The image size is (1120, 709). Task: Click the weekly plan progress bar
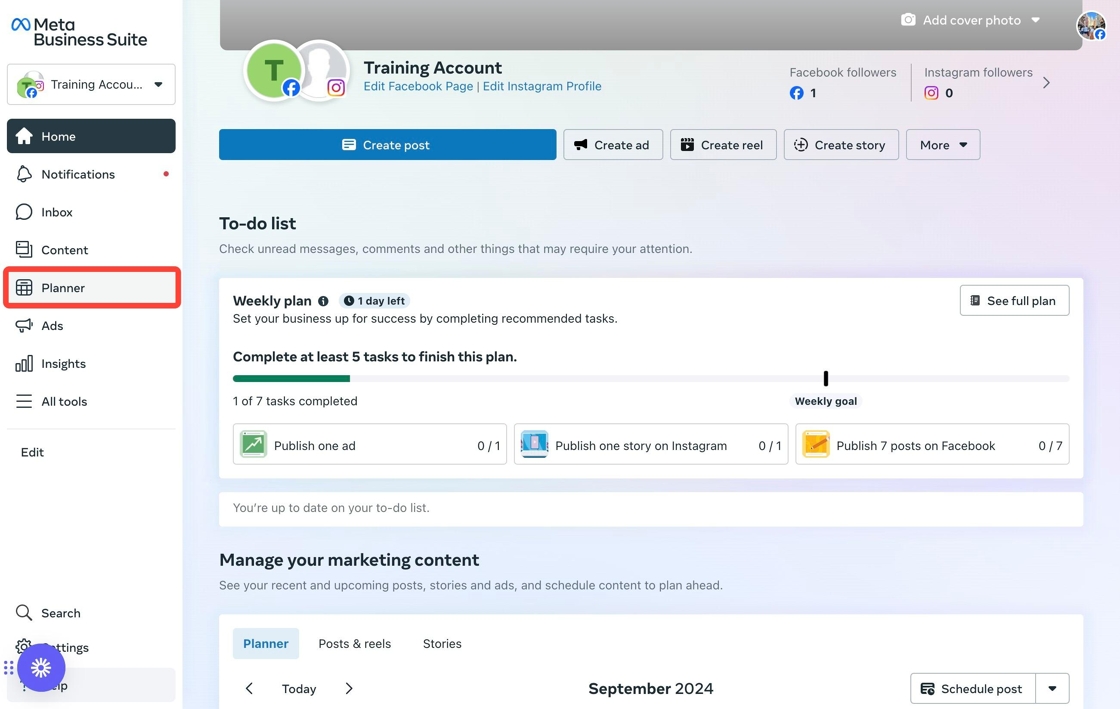click(651, 378)
